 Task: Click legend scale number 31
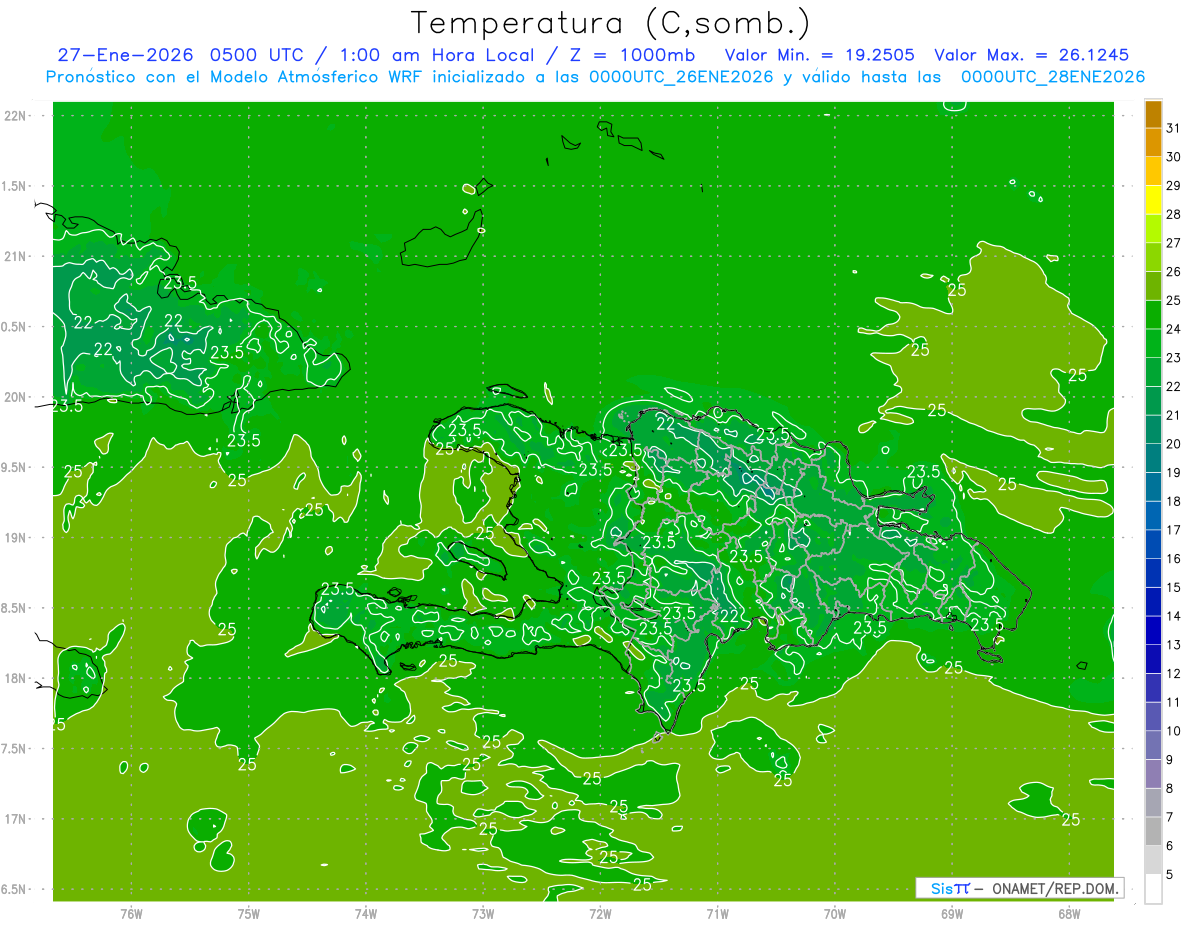click(1173, 128)
